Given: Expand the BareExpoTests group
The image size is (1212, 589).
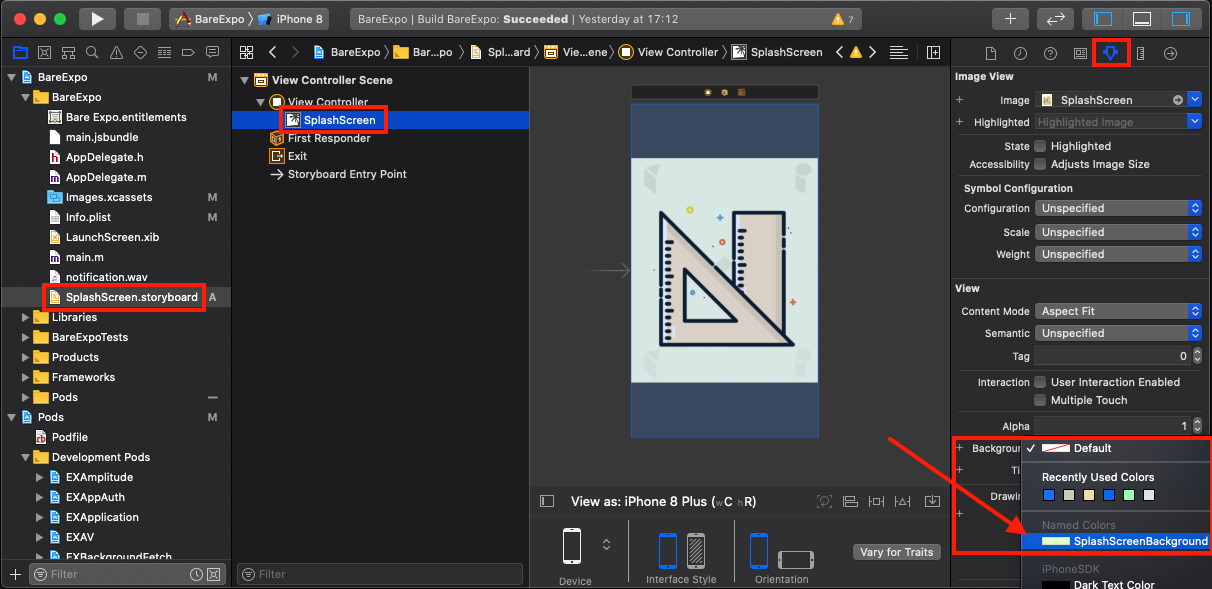Looking at the screenshot, I should [26, 337].
